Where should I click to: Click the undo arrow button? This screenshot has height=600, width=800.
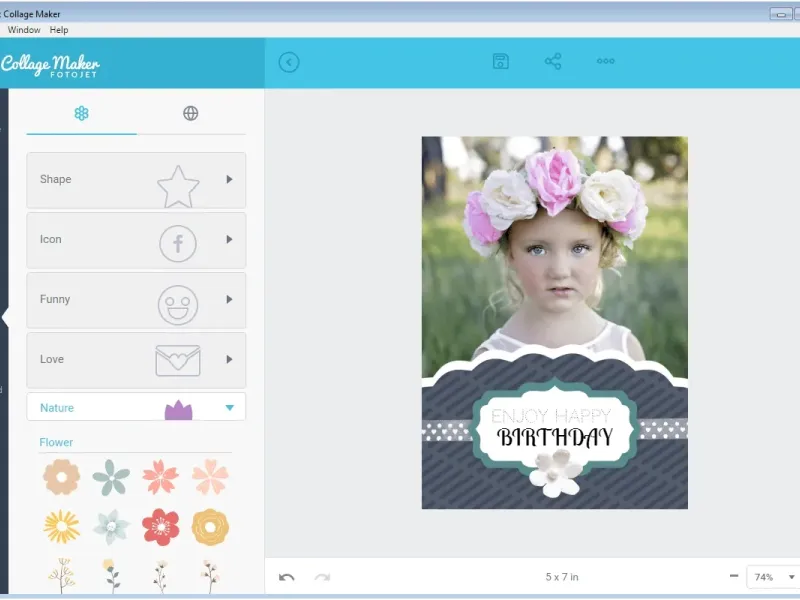click(x=287, y=578)
